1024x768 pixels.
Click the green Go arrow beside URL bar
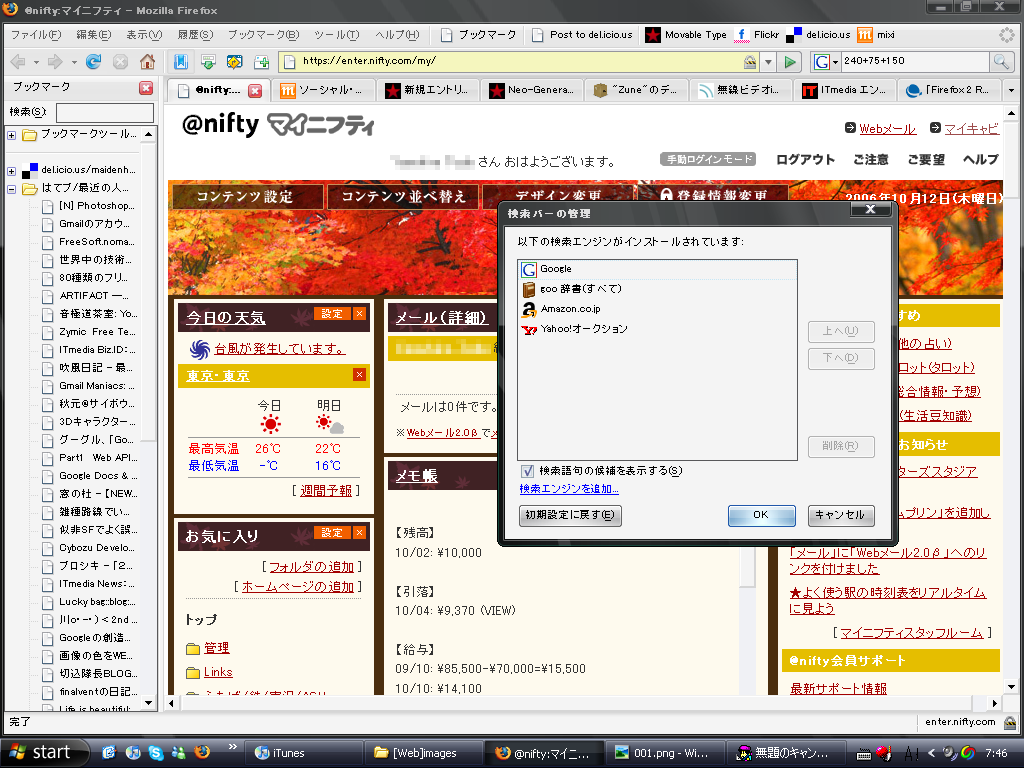click(790, 62)
